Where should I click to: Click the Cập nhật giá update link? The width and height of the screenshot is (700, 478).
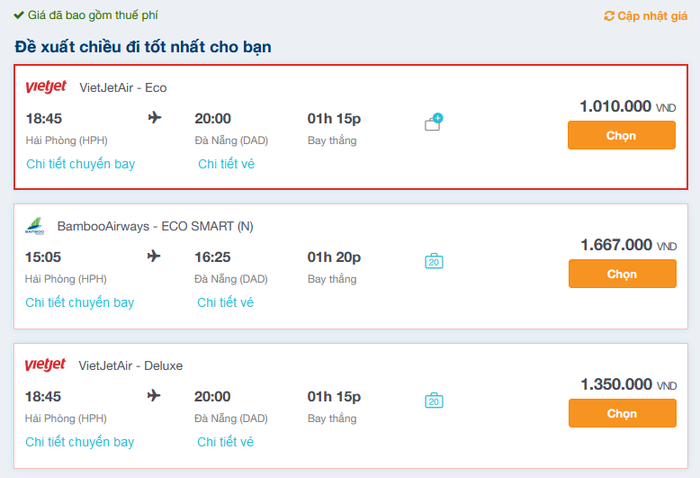click(x=653, y=17)
